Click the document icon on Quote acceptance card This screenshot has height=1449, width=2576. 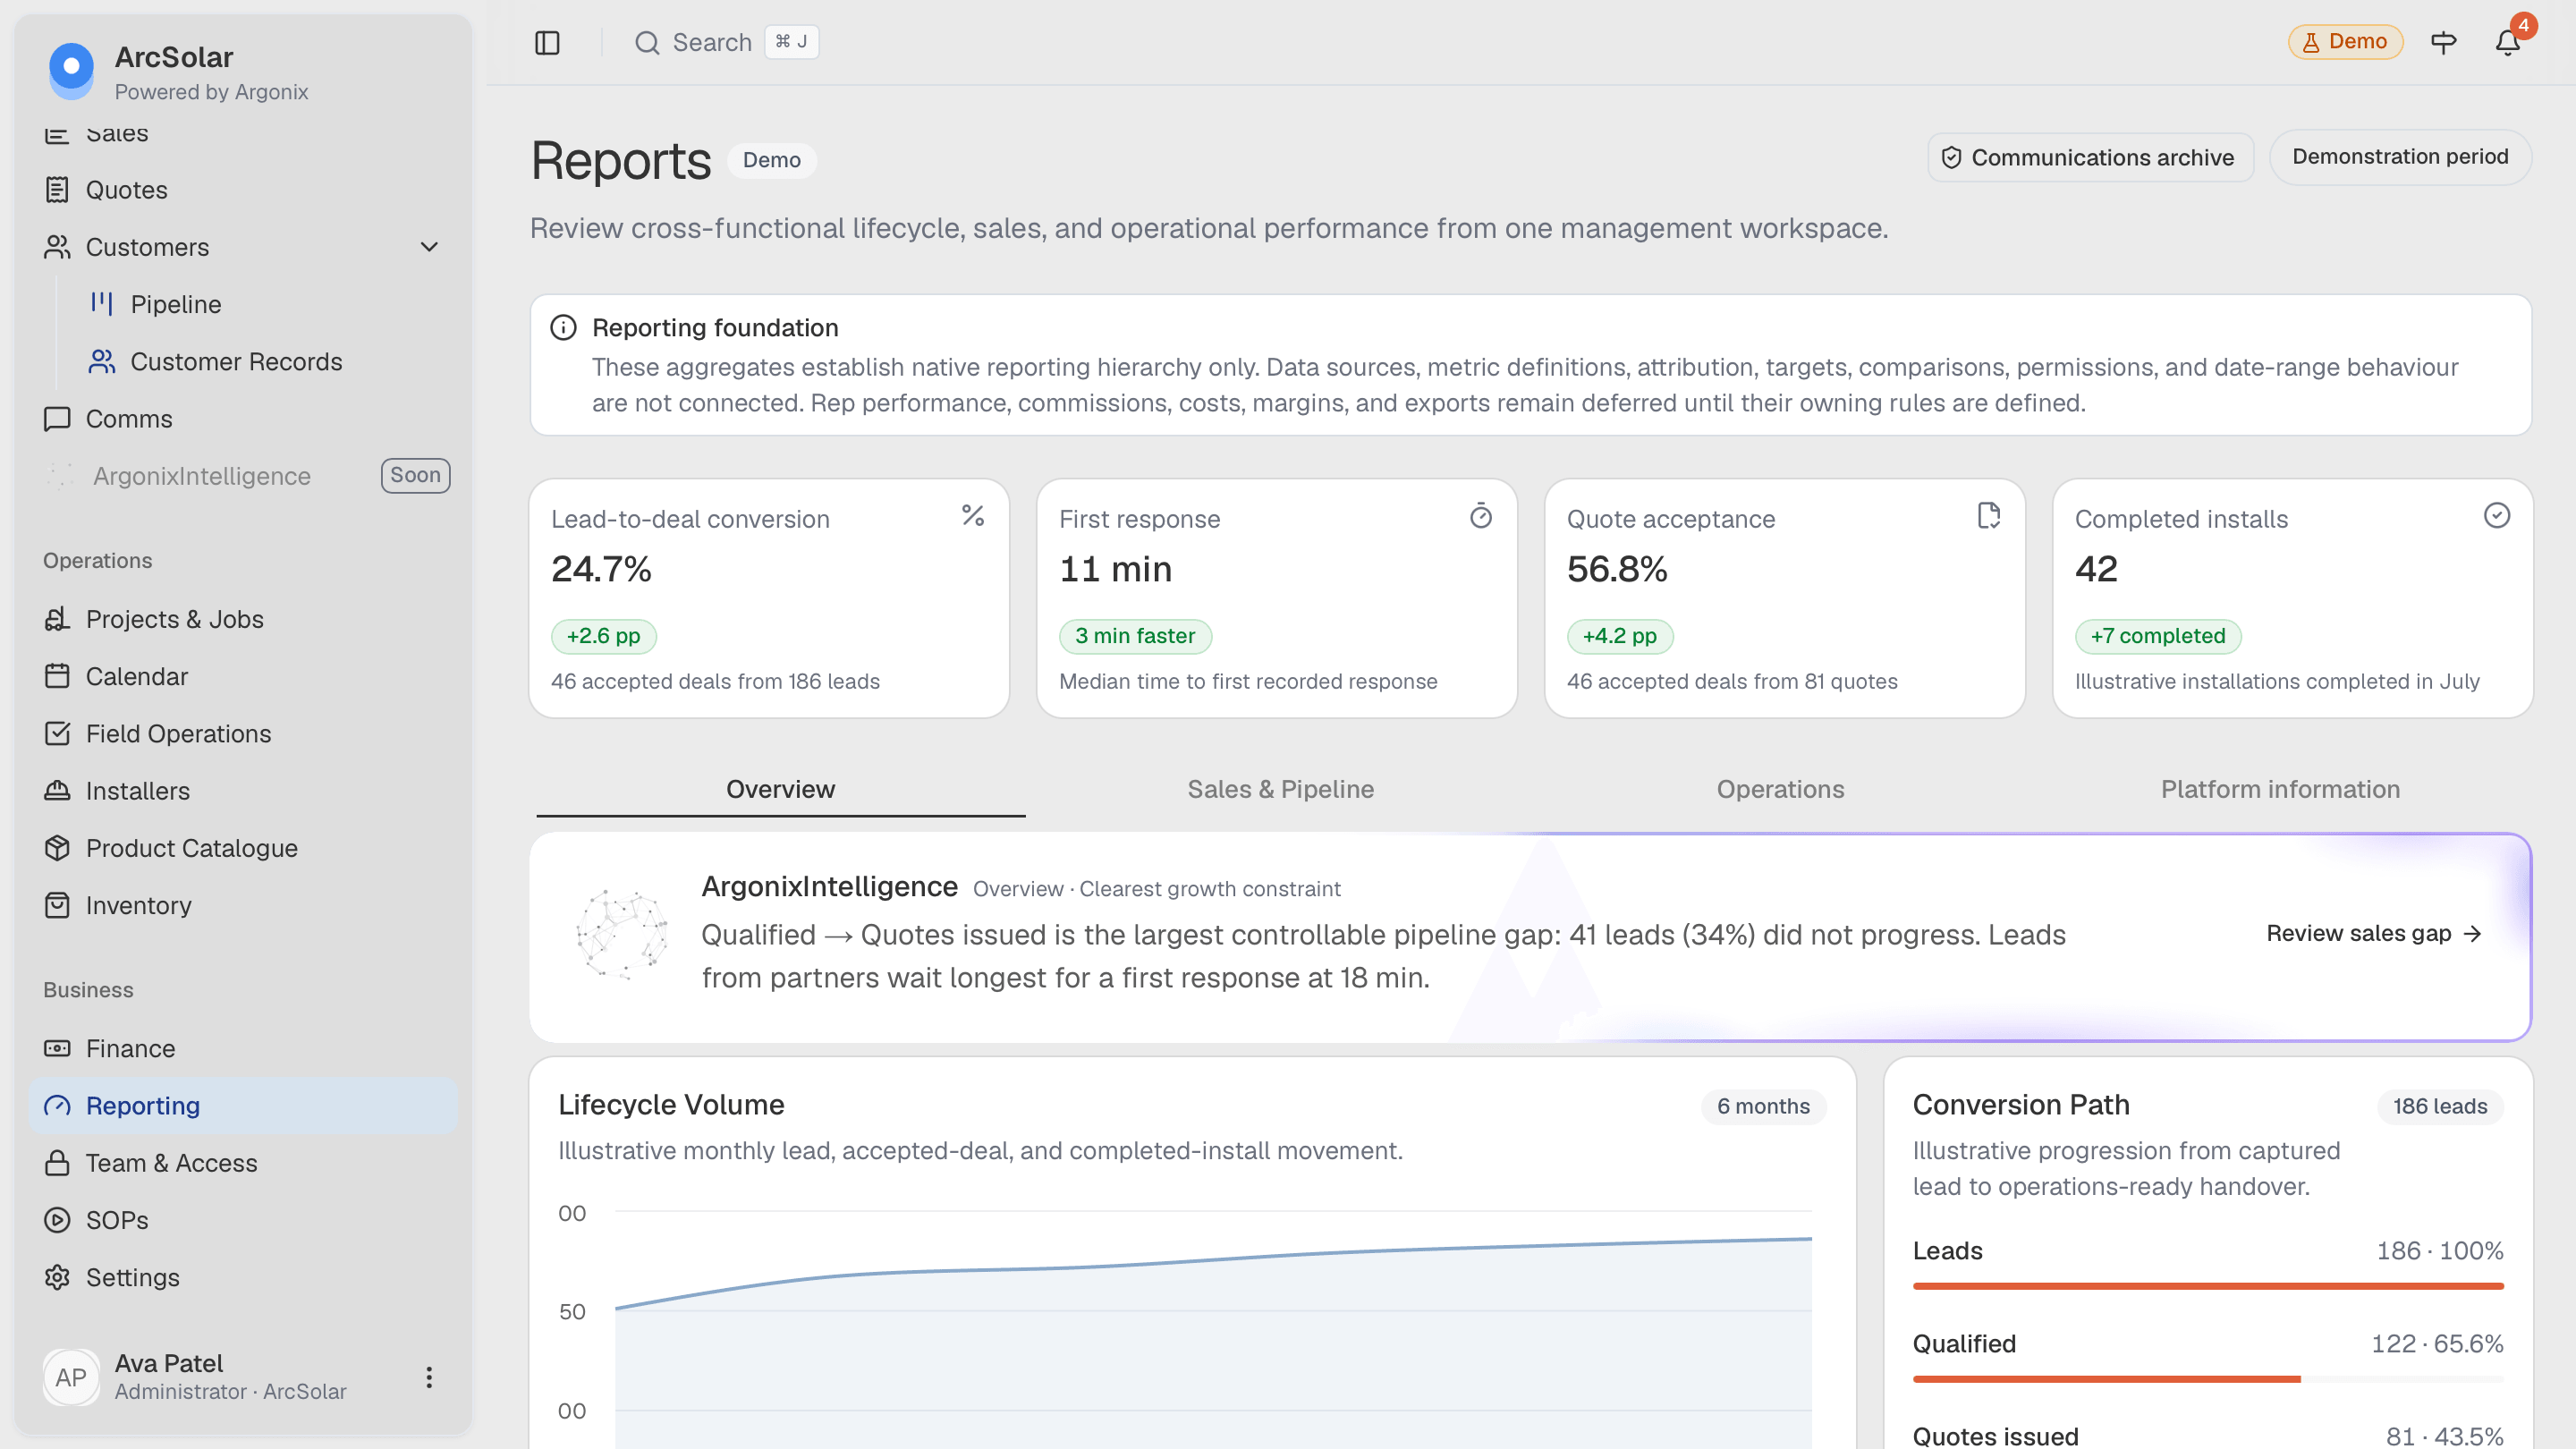1989,516
